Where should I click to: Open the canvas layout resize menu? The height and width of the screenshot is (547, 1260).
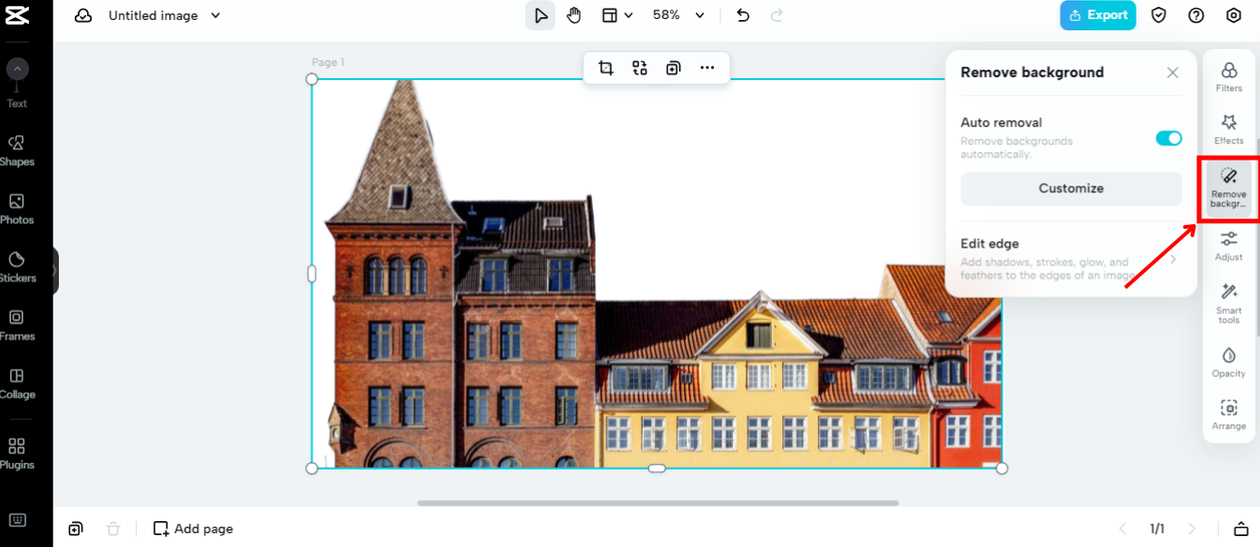[x=617, y=15]
